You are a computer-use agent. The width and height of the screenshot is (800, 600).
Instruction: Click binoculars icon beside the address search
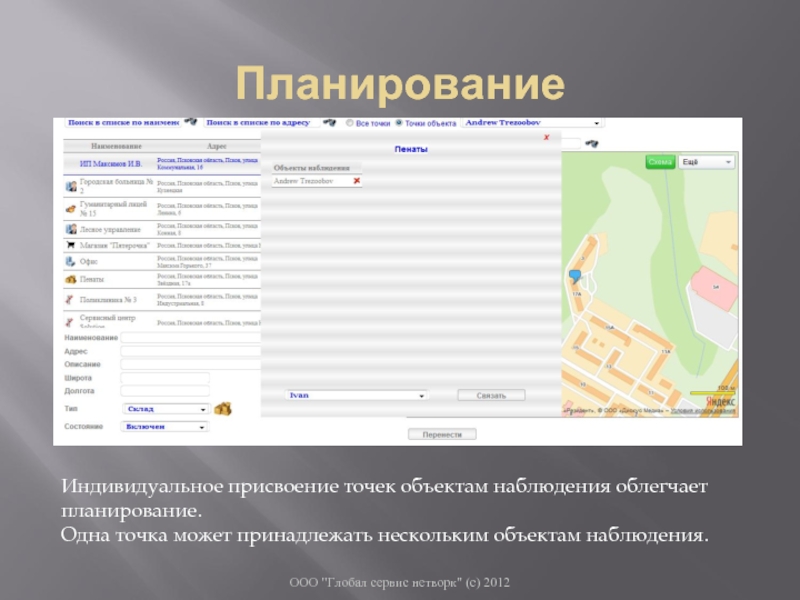click(330, 123)
